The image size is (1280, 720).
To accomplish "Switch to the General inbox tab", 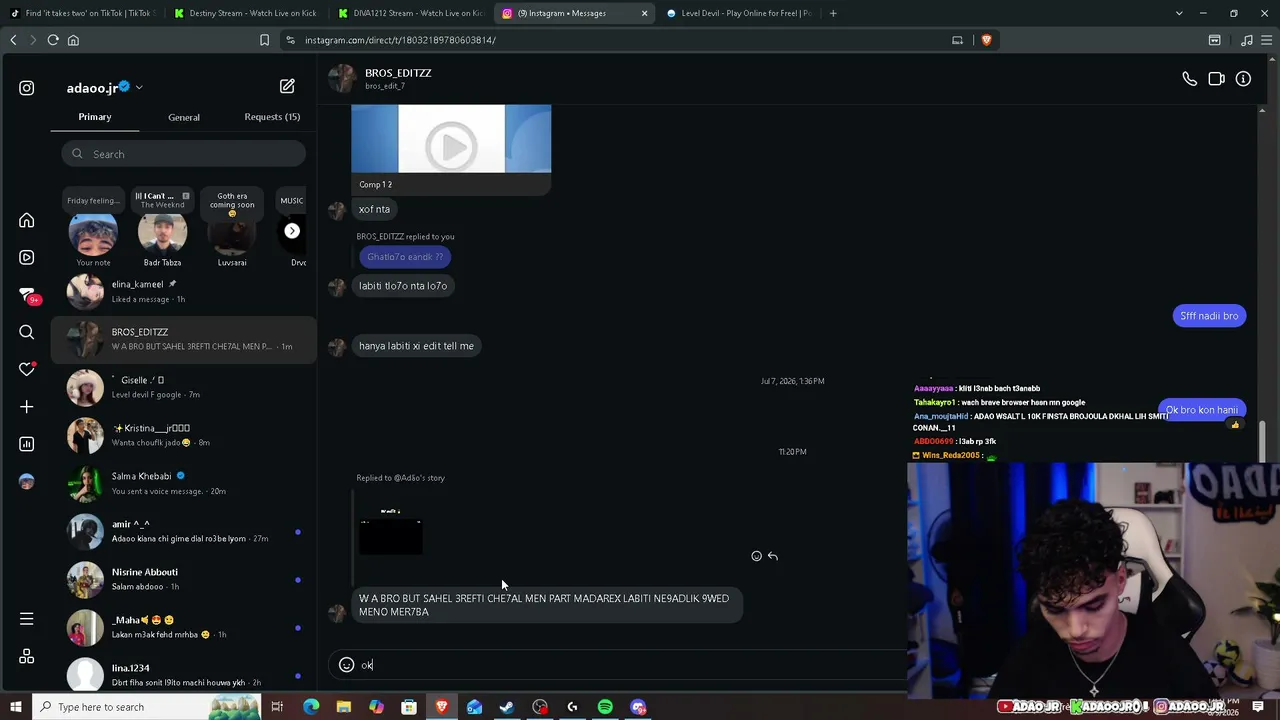I will [184, 117].
